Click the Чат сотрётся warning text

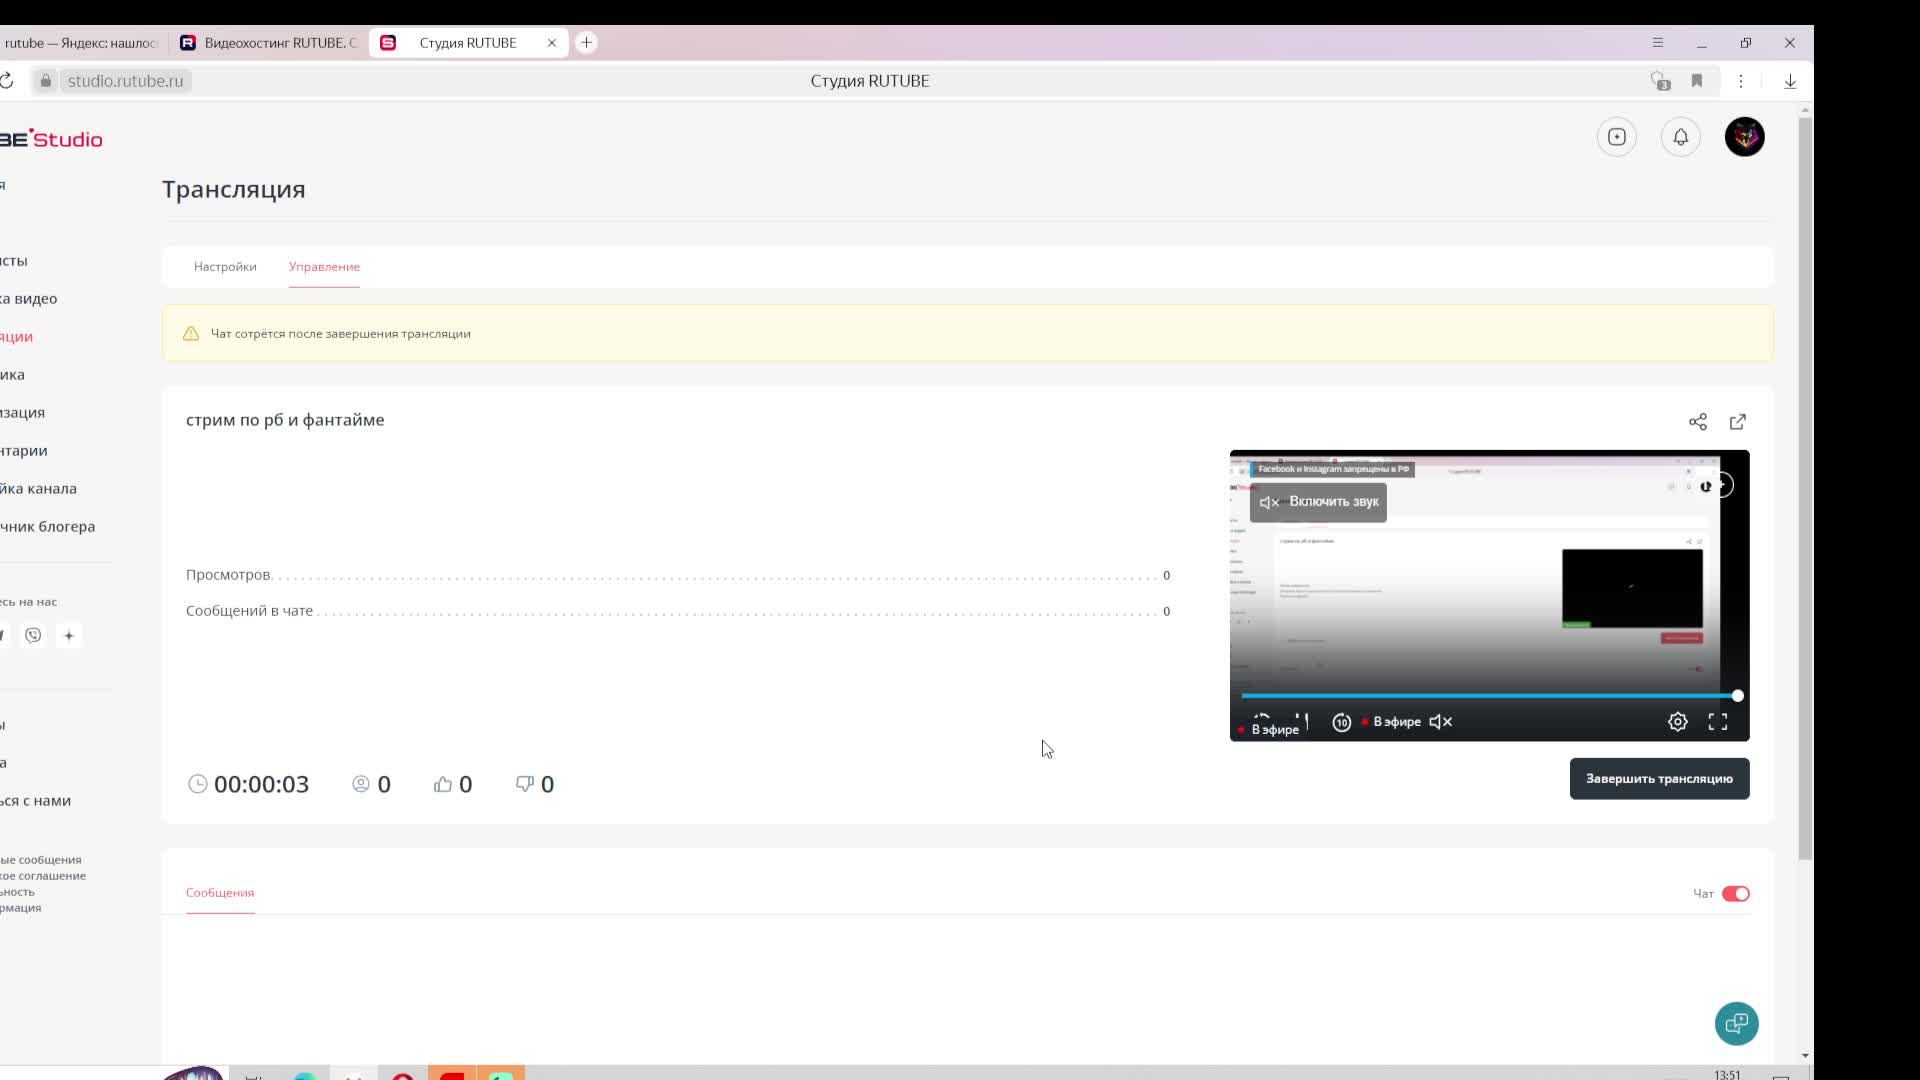(341, 334)
